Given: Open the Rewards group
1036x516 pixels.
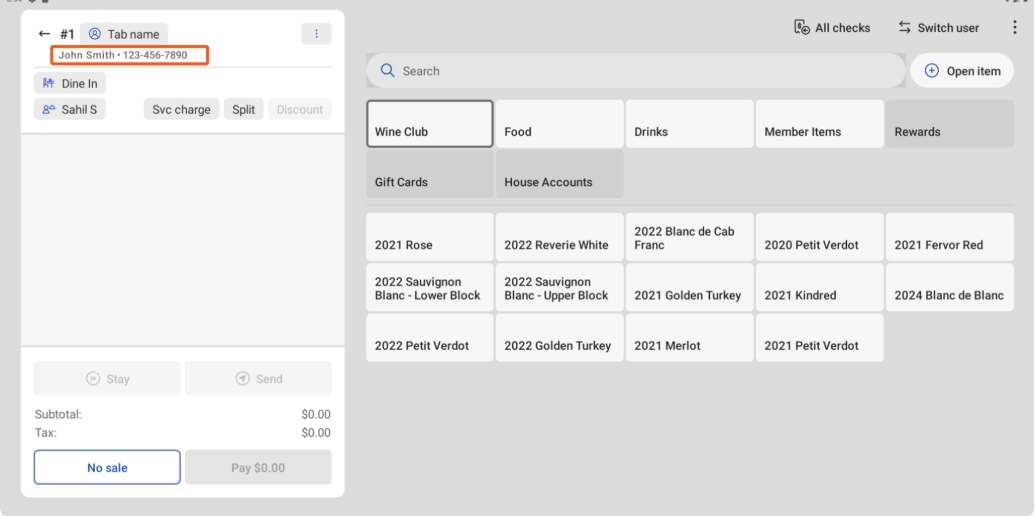Looking at the screenshot, I should point(950,124).
